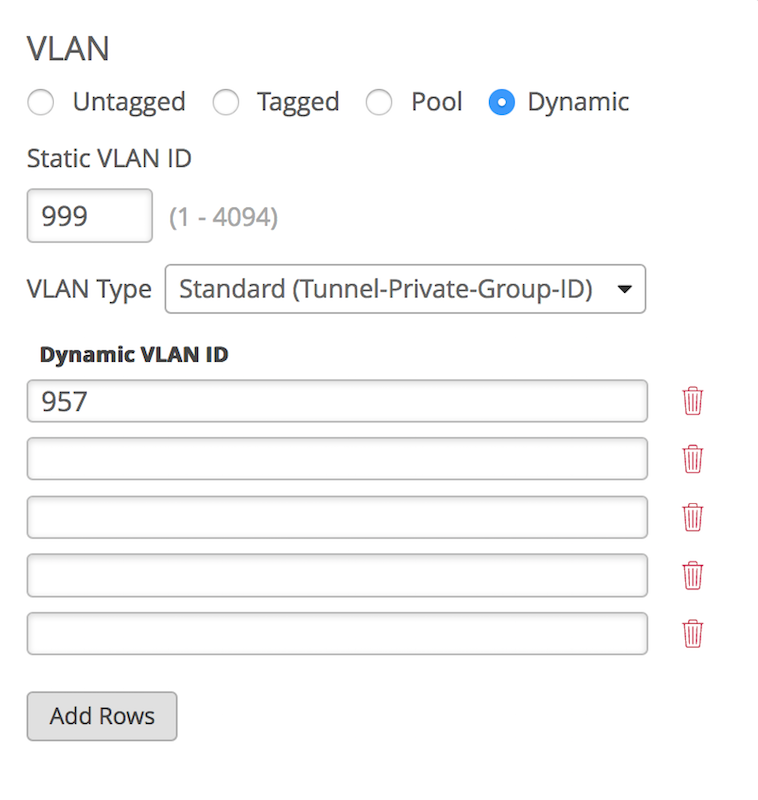Focus the Dynamic VLAN ID field containing 957
Screen dimensions: 758x800
click(337, 401)
